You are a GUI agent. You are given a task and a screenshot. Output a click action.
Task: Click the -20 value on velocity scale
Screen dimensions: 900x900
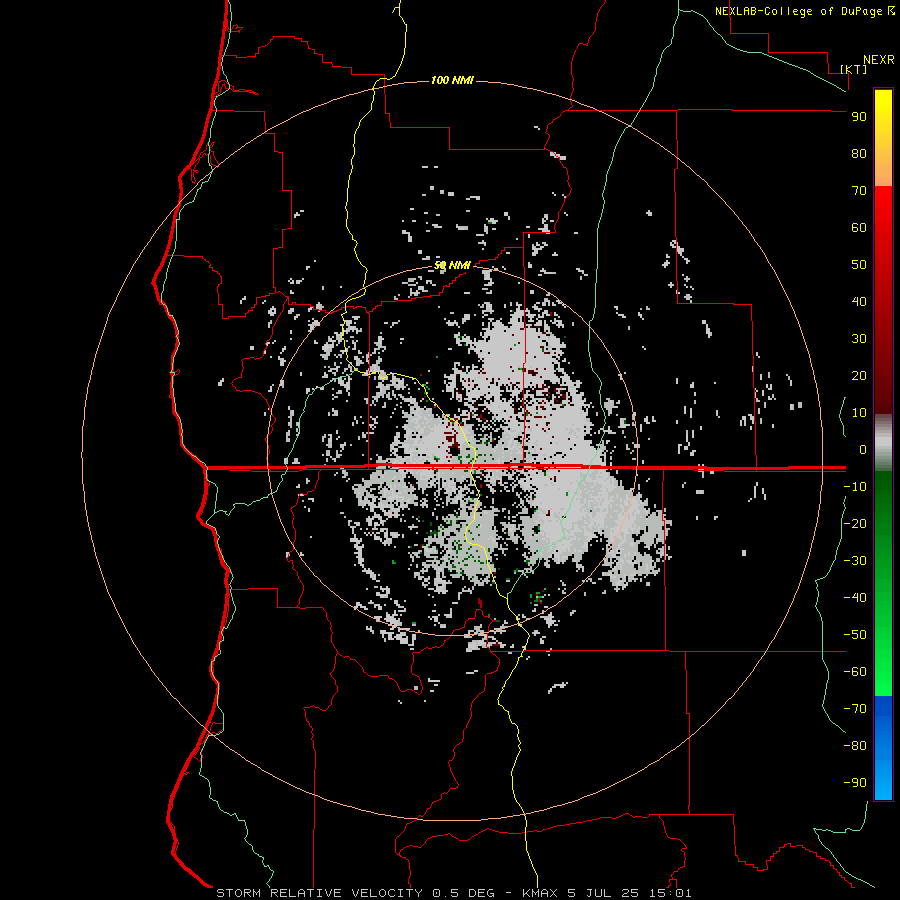click(x=855, y=523)
